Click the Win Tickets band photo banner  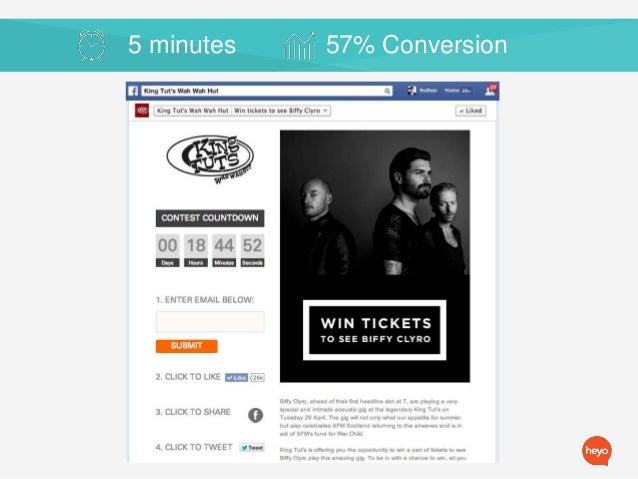[375, 256]
